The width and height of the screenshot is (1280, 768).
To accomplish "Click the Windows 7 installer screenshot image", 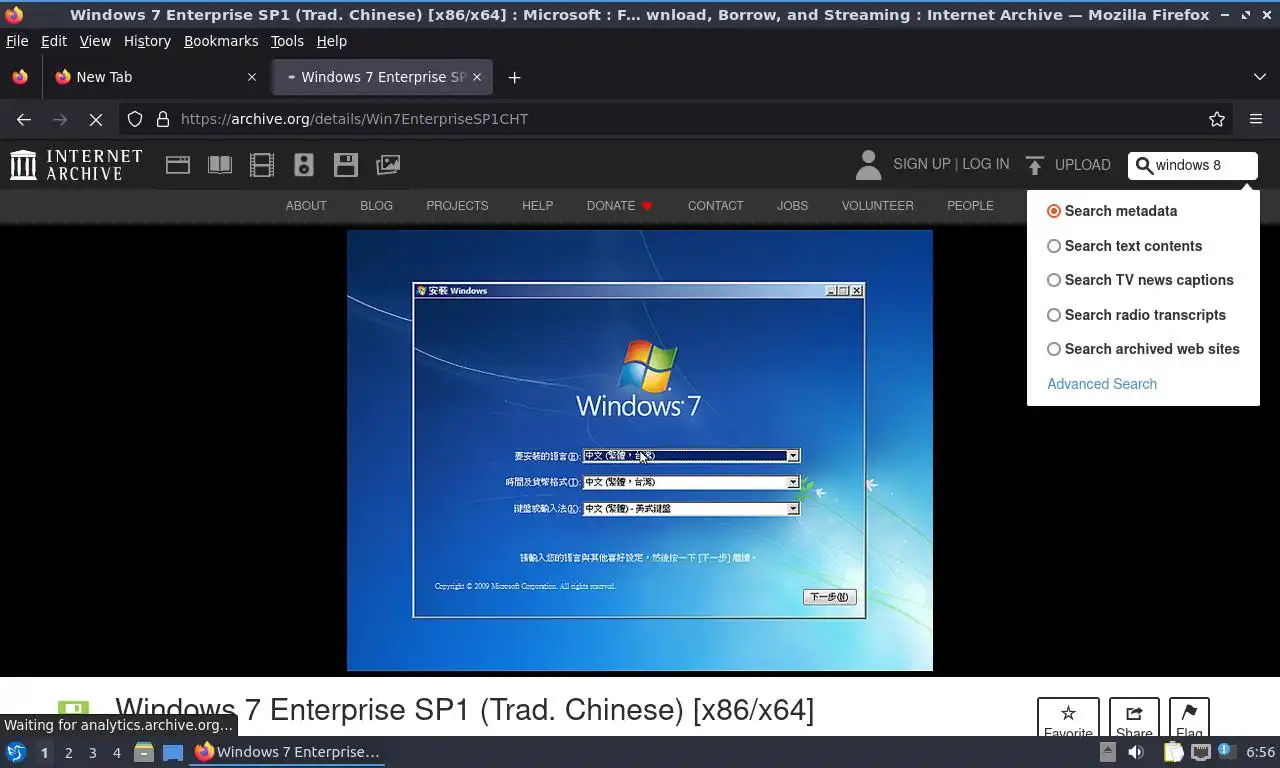I will (640, 450).
